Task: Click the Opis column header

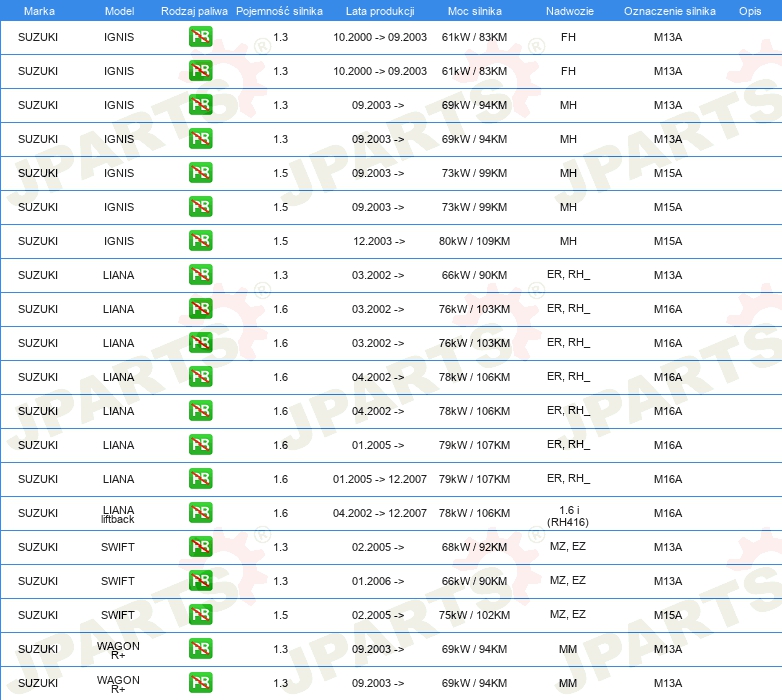Action: [x=750, y=11]
